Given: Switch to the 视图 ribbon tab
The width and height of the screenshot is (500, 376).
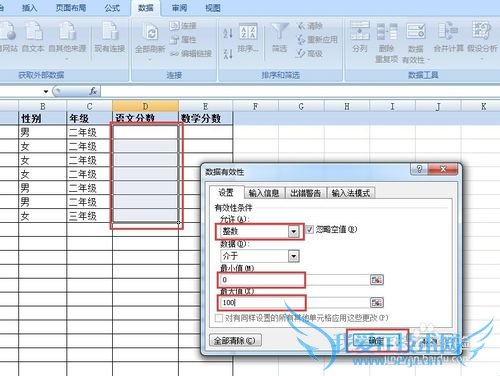Looking at the screenshot, I should coord(213,8).
